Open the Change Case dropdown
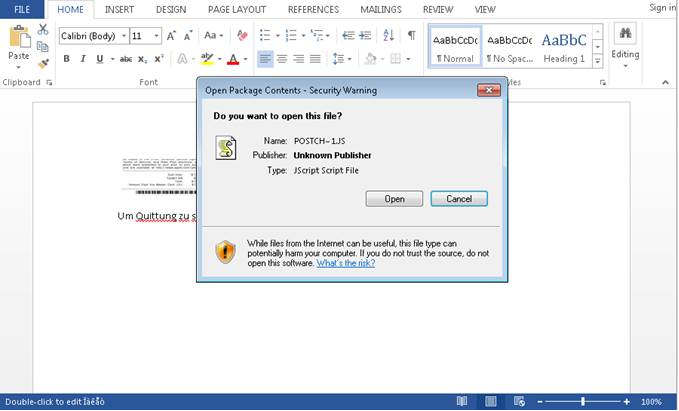This screenshot has width=679, height=411. [x=213, y=36]
